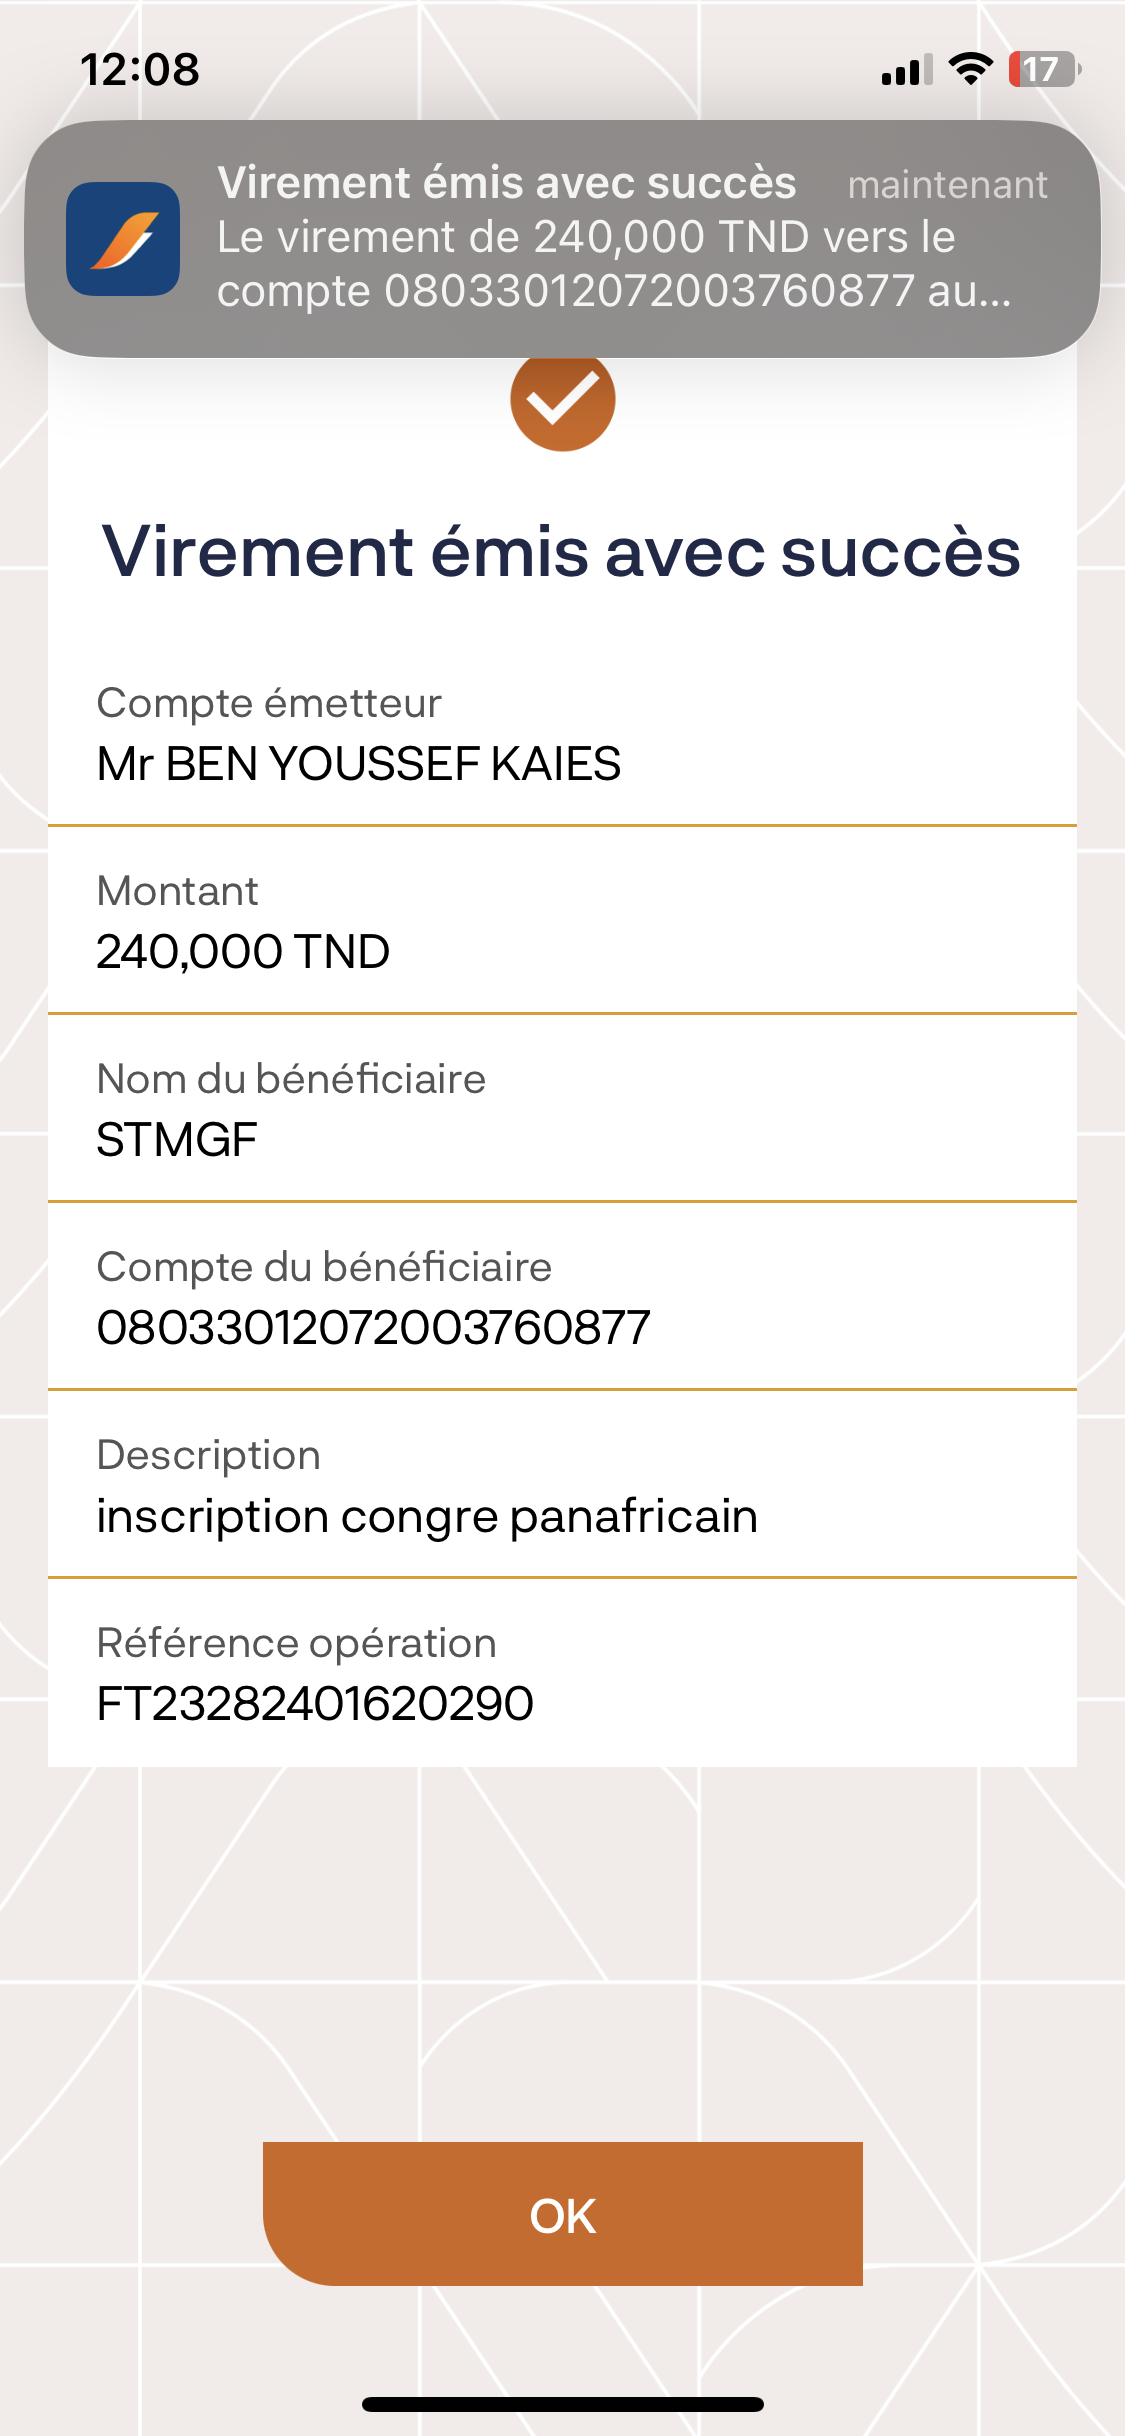Tap the notification's 'maintenant' timestamp
This screenshot has width=1125, height=2436.
(947, 185)
